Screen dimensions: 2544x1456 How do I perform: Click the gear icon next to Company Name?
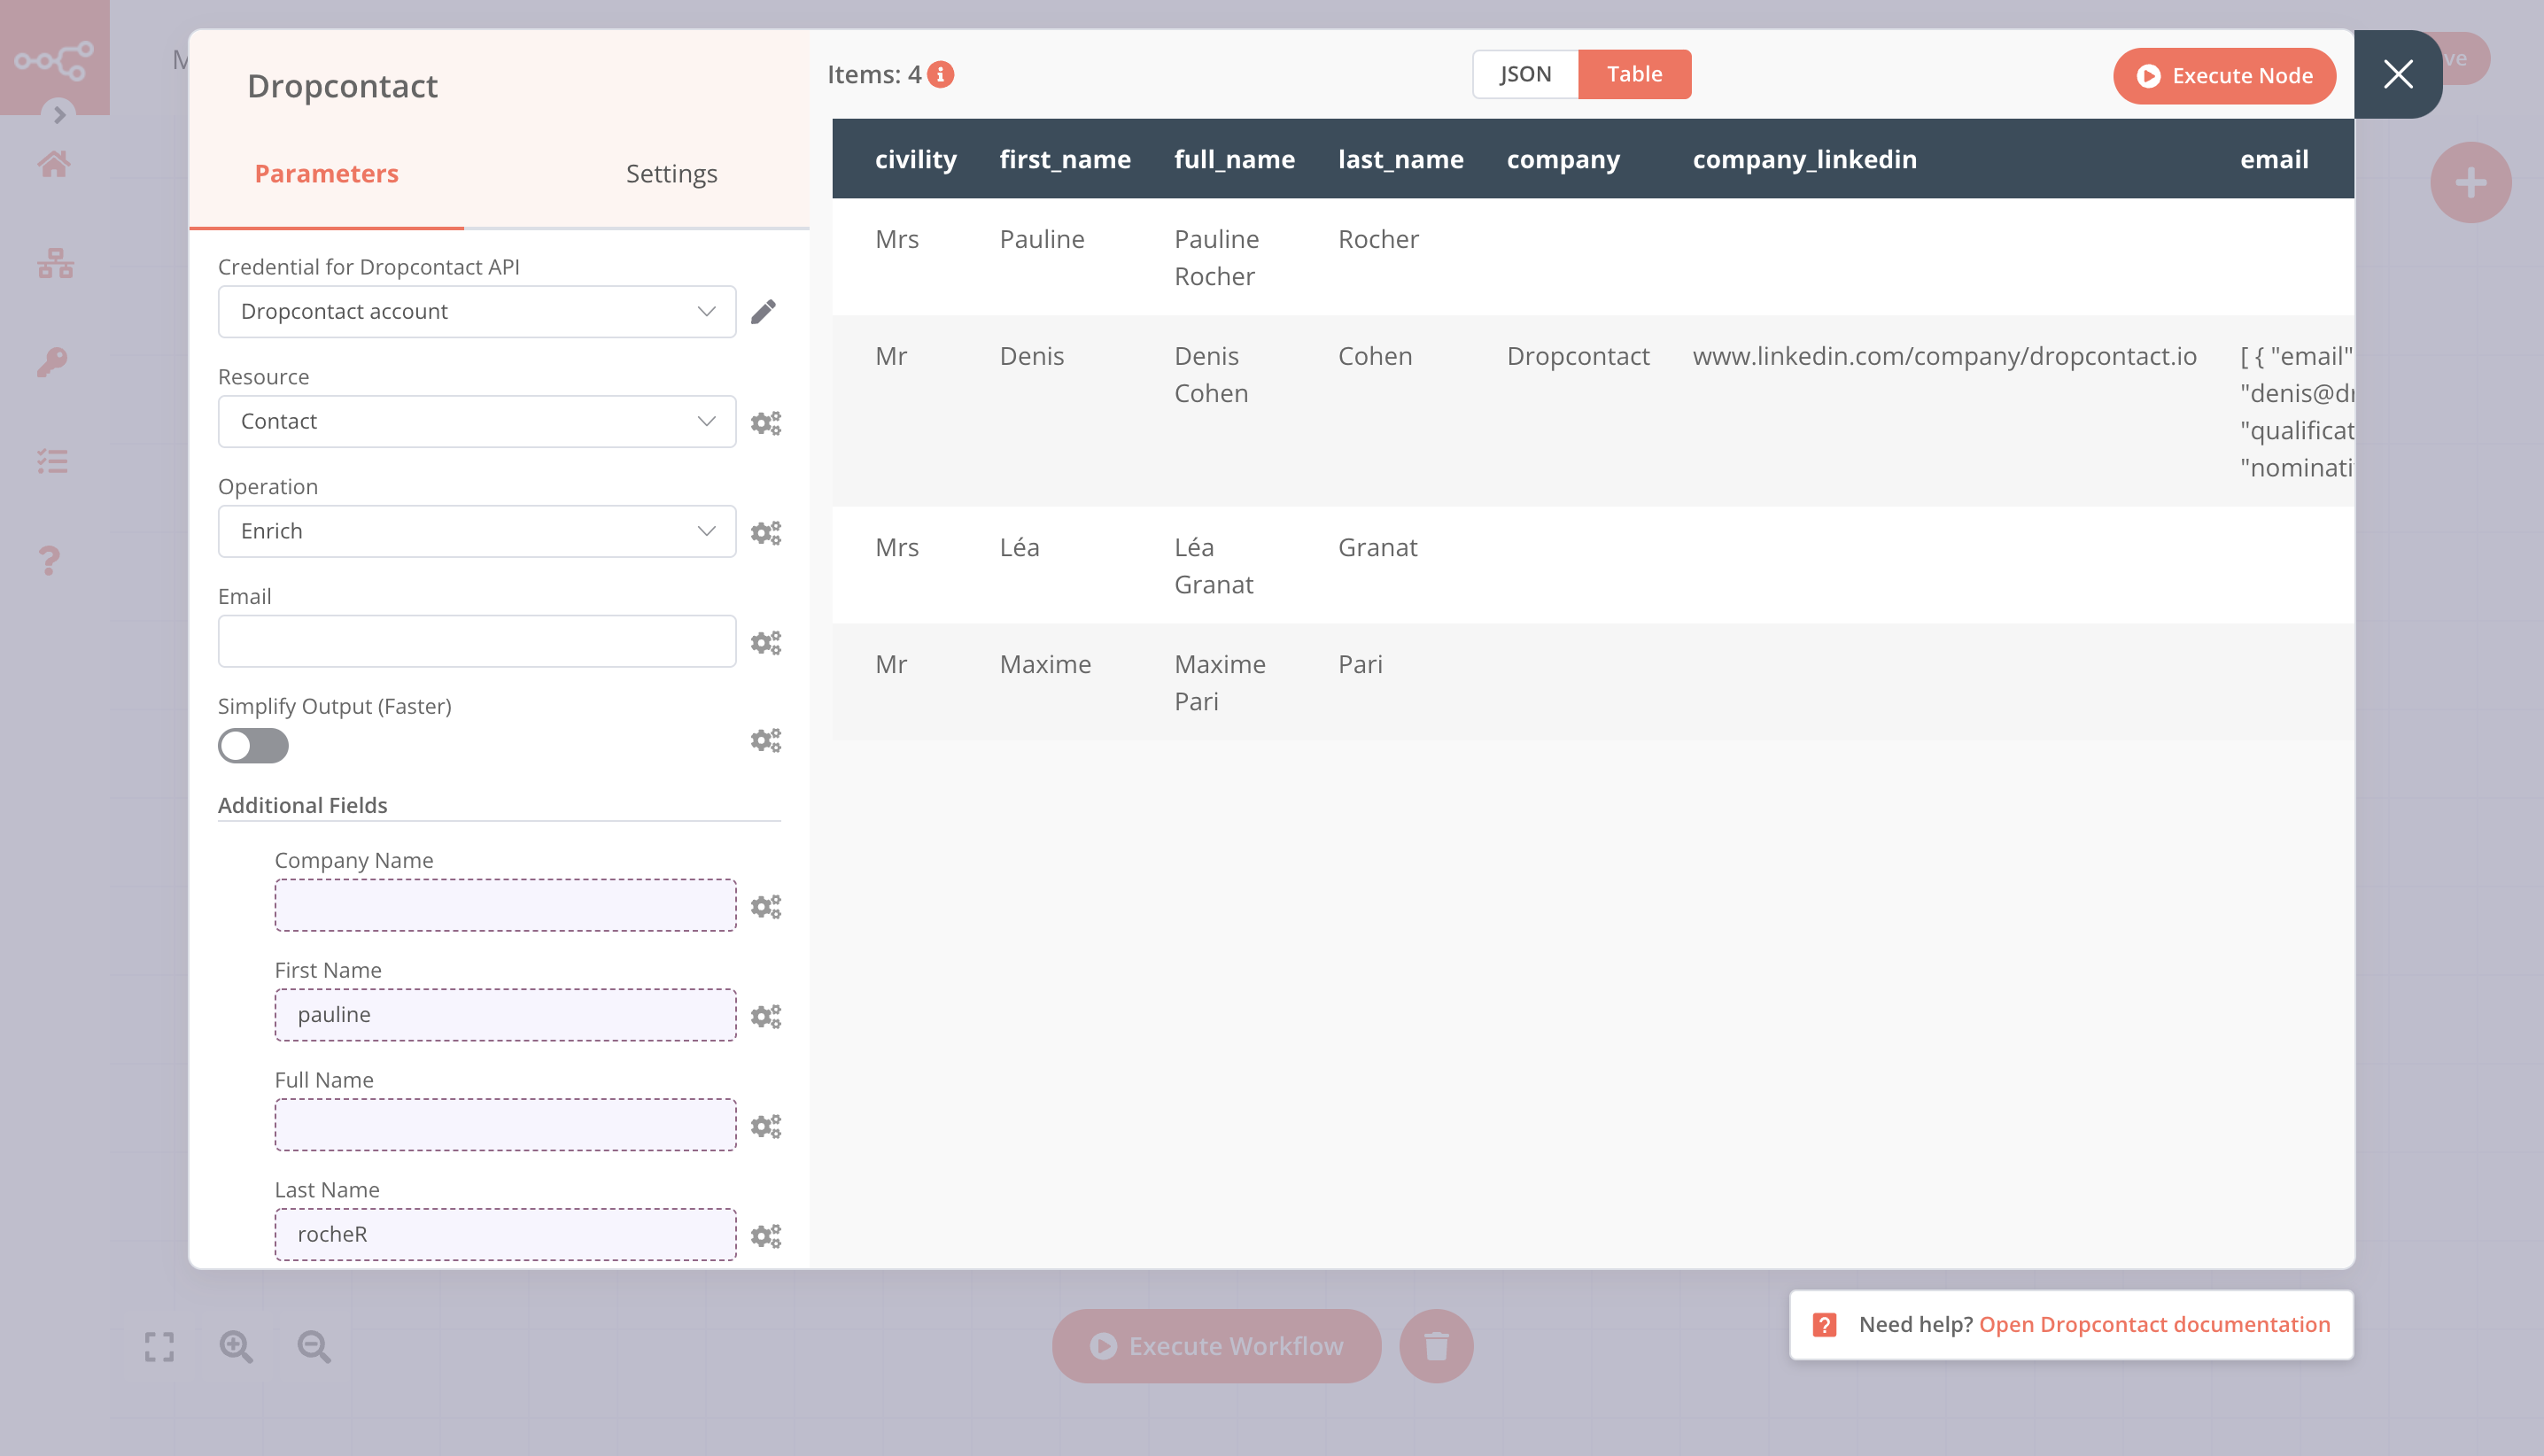(x=765, y=905)
